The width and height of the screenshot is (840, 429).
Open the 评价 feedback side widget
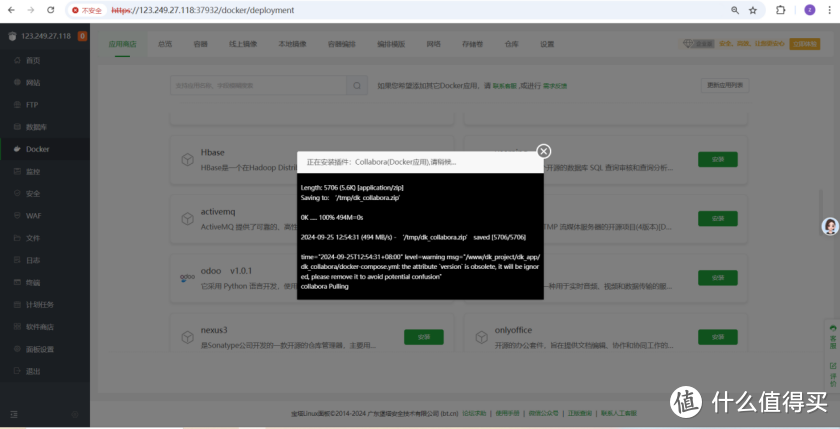click(x=832, y=374)
